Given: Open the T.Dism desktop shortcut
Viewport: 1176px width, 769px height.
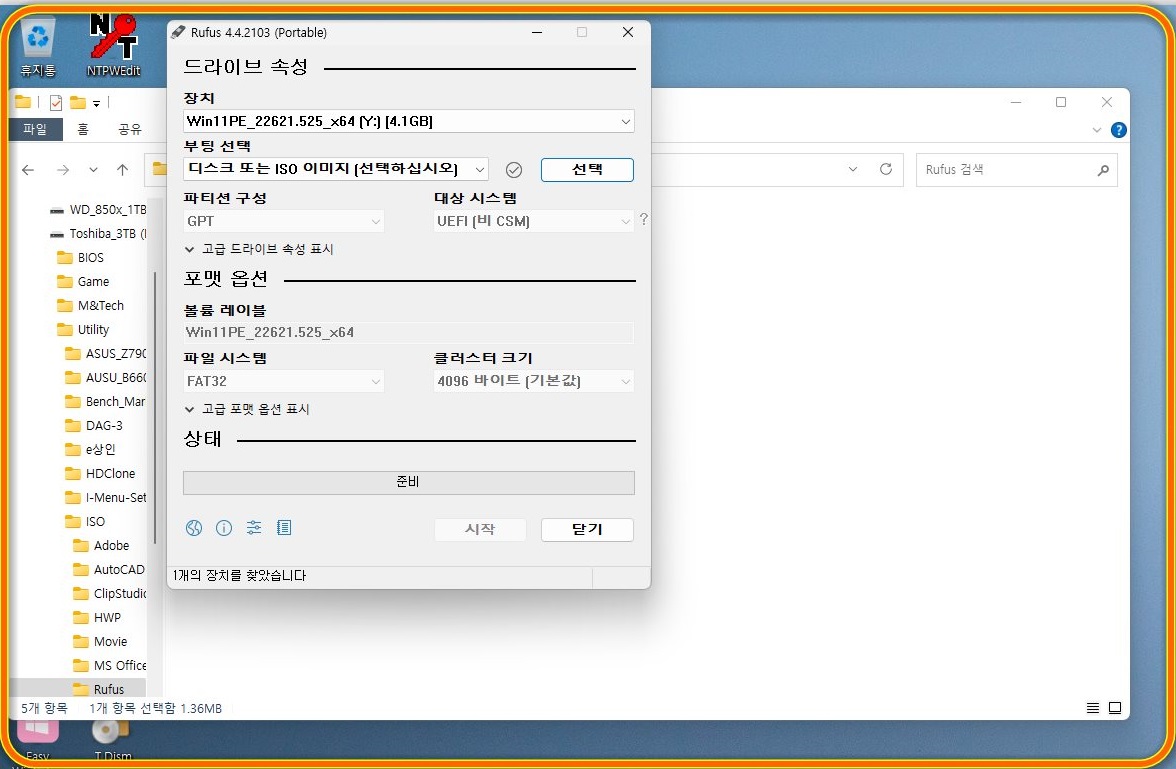Looking at the screenshot, I should 112,739.
